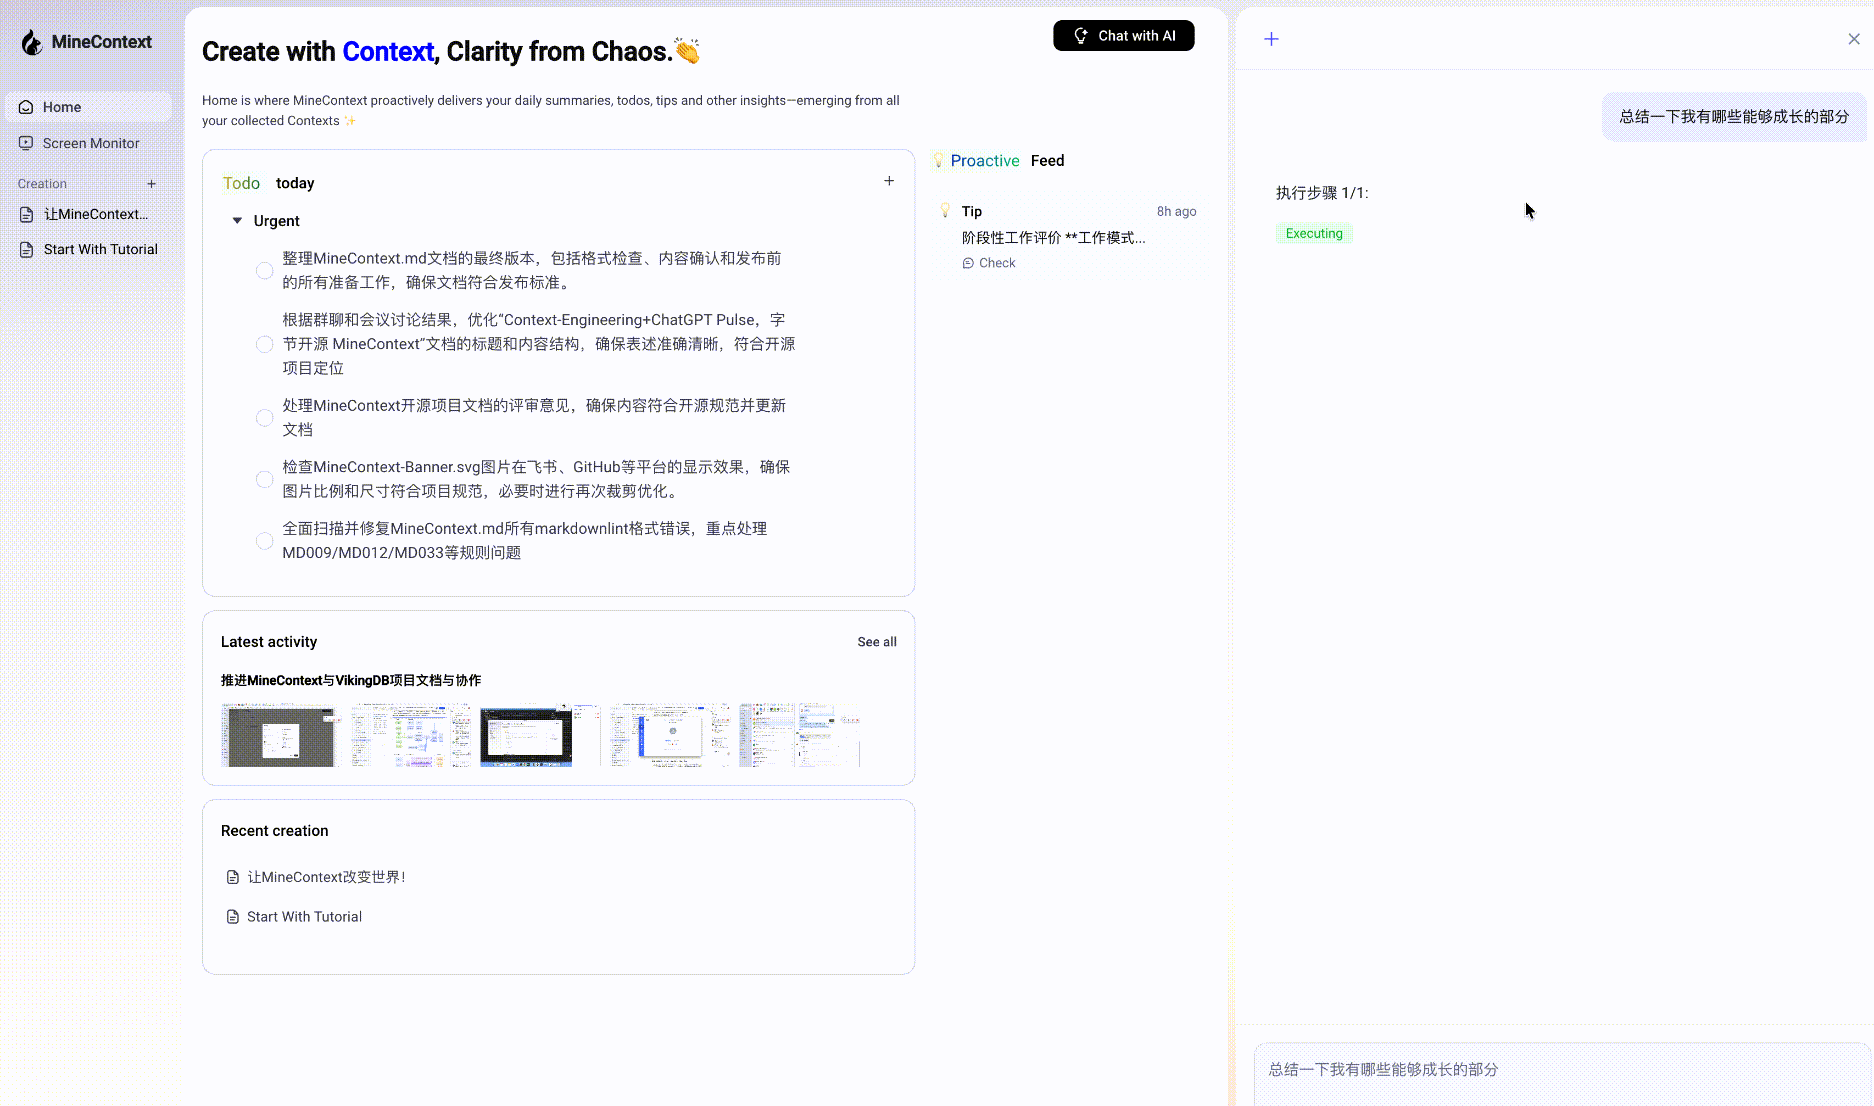Open See all in Latest activity
Screen dimensions: 1874x1106
point(876,641)
